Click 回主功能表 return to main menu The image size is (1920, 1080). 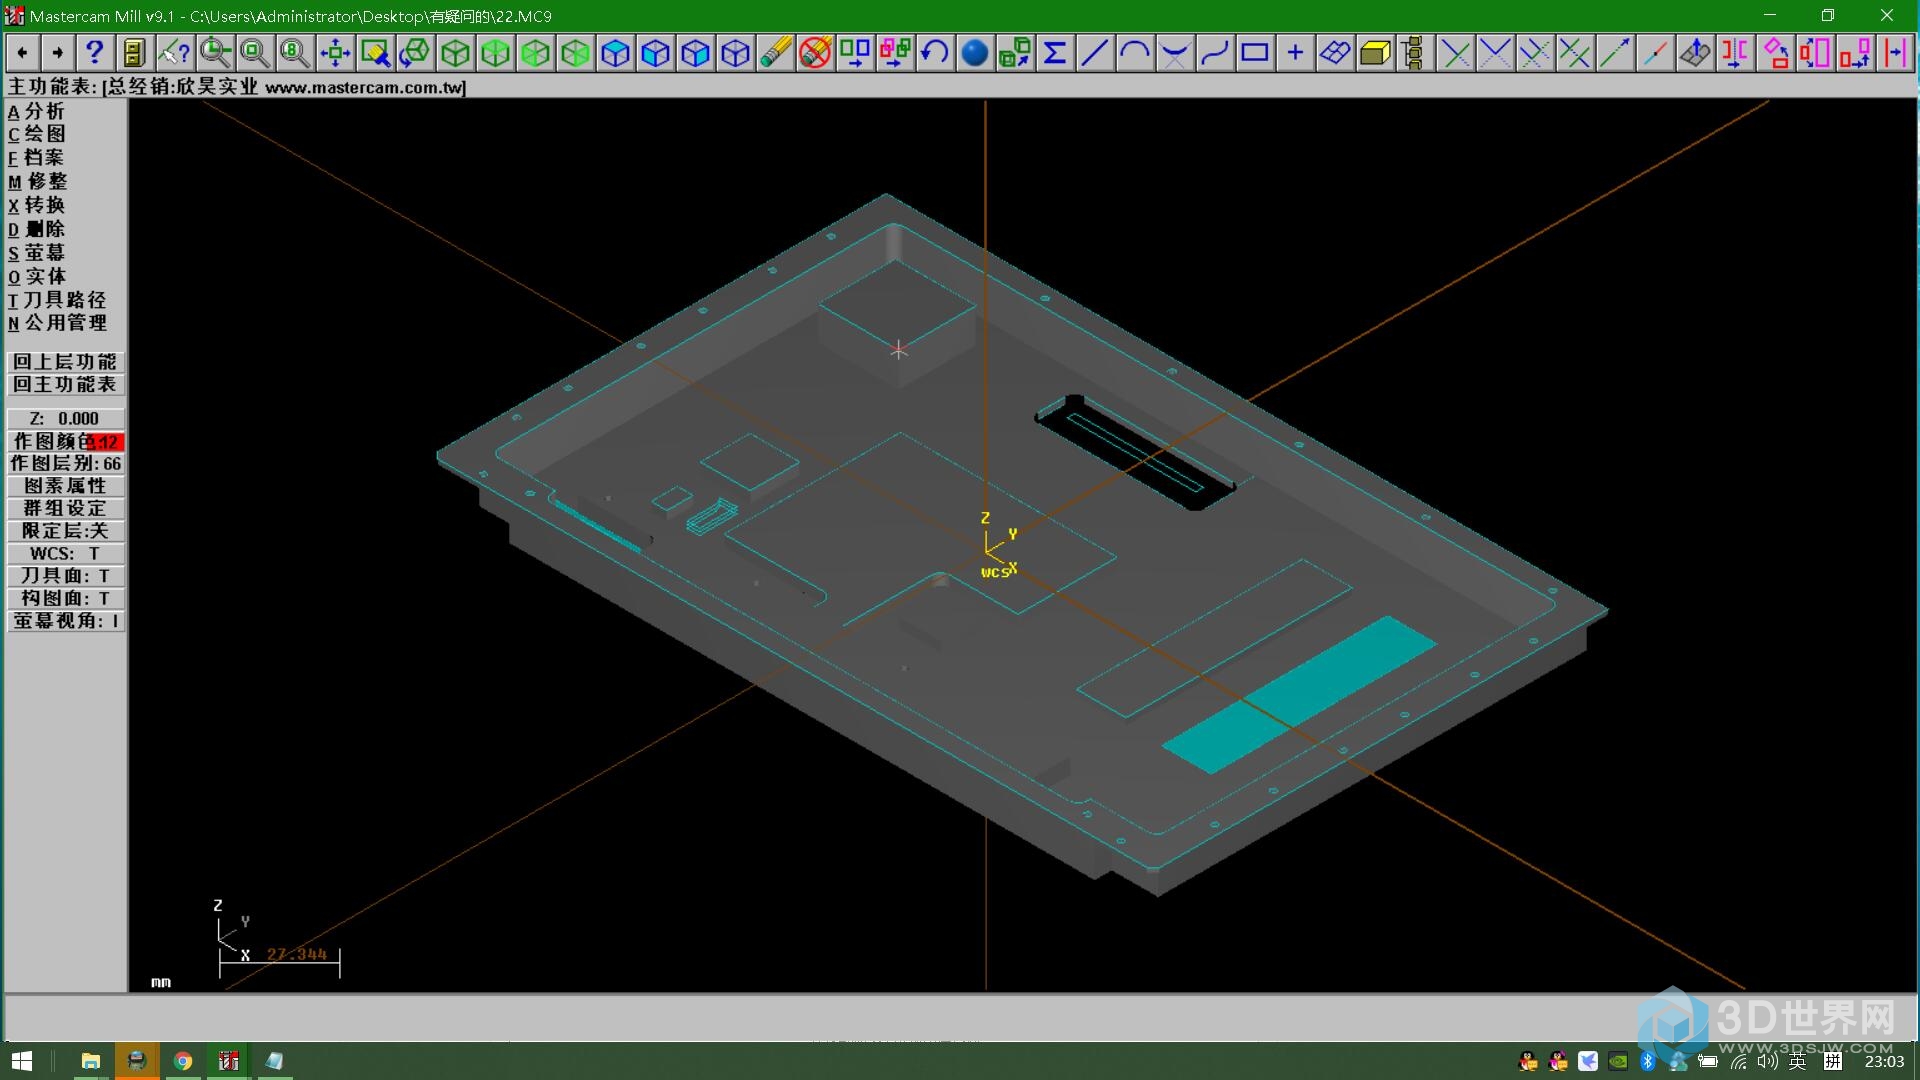click(63, 382)
